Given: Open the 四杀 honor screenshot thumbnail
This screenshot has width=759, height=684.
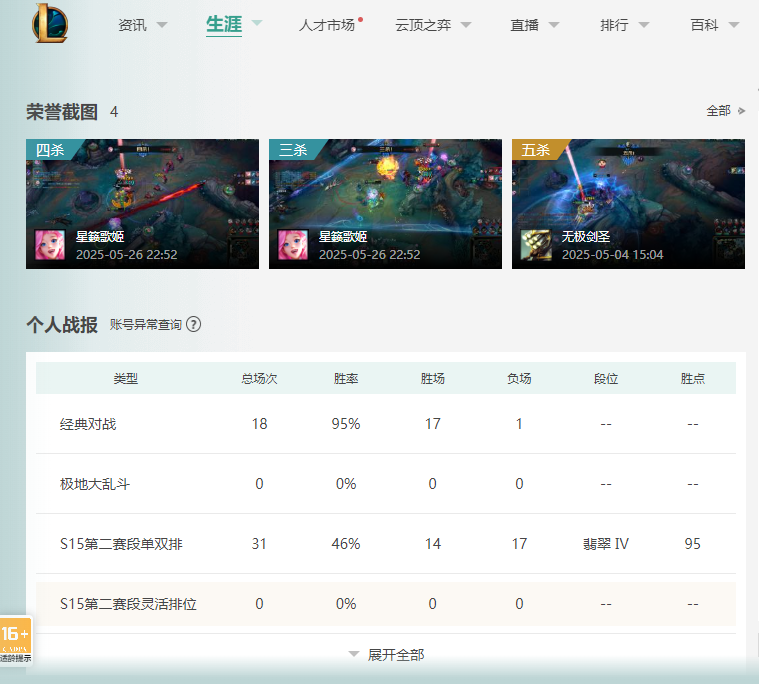Looking at the screenshot, I should (142, 204).
